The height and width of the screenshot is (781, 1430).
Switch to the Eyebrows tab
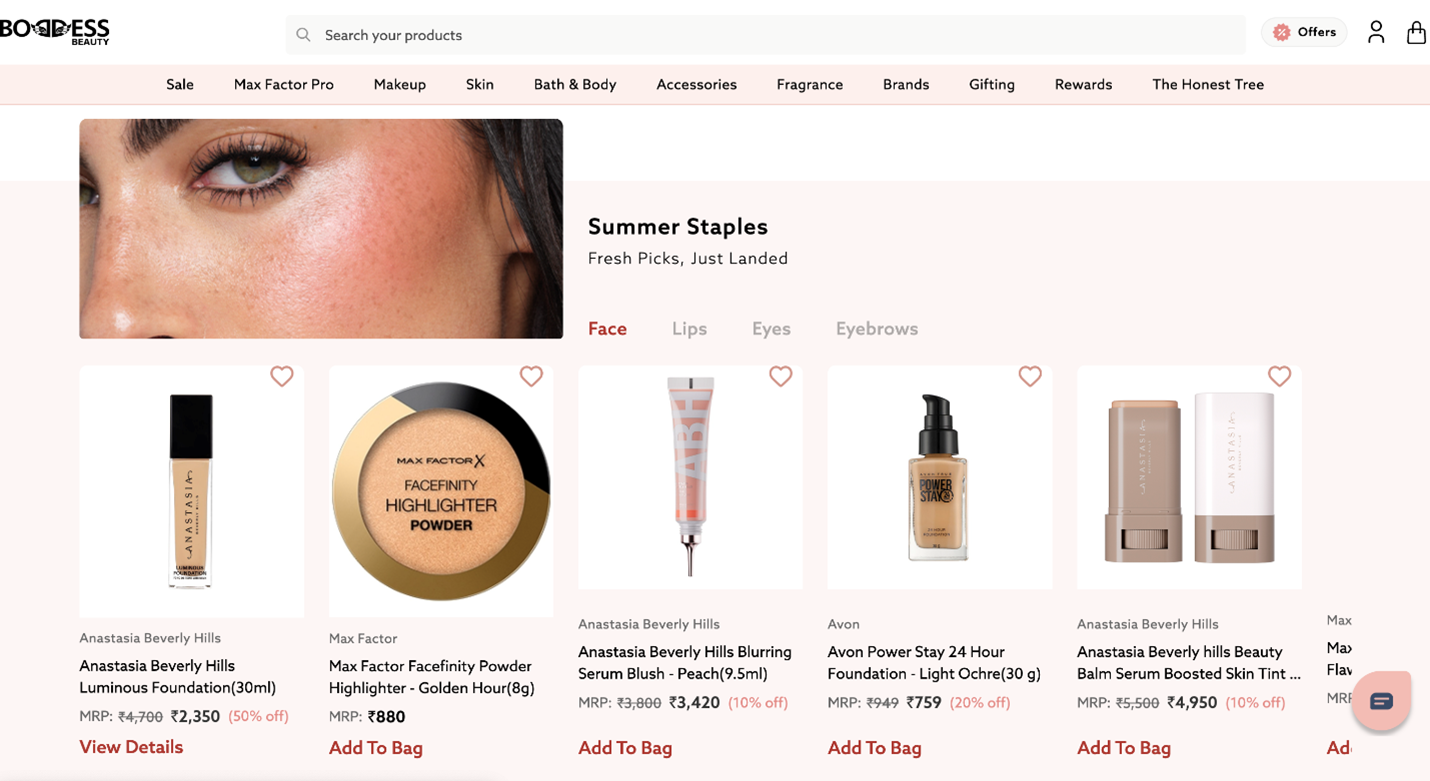coord(877,328)
